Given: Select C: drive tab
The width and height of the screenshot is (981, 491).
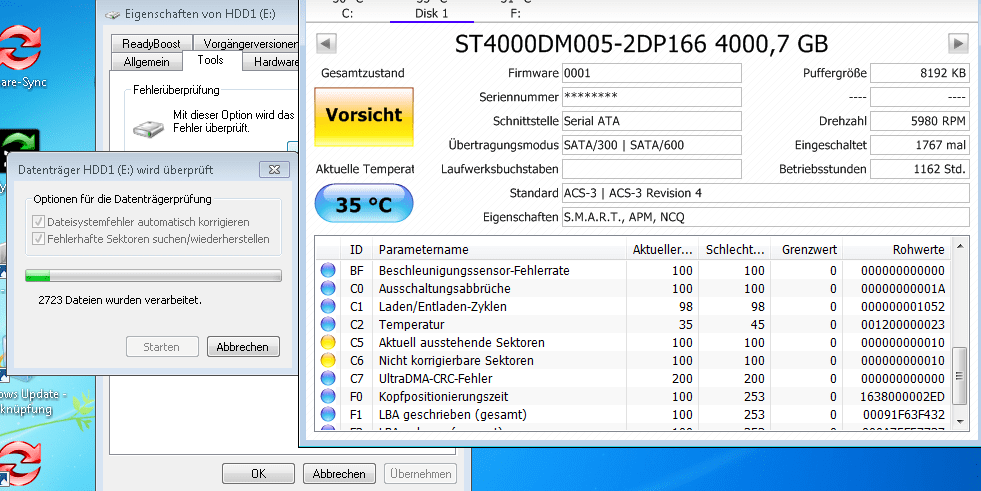Looking at the screenshot, I should pyautogui.click(x=347, y=13).
